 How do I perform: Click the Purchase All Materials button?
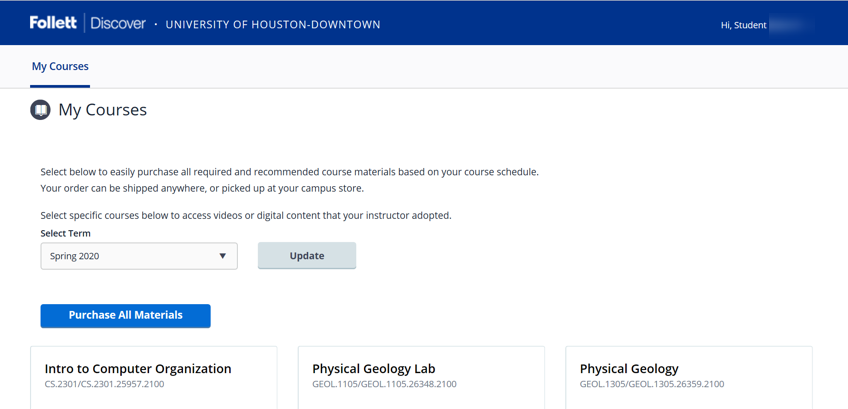125,315
